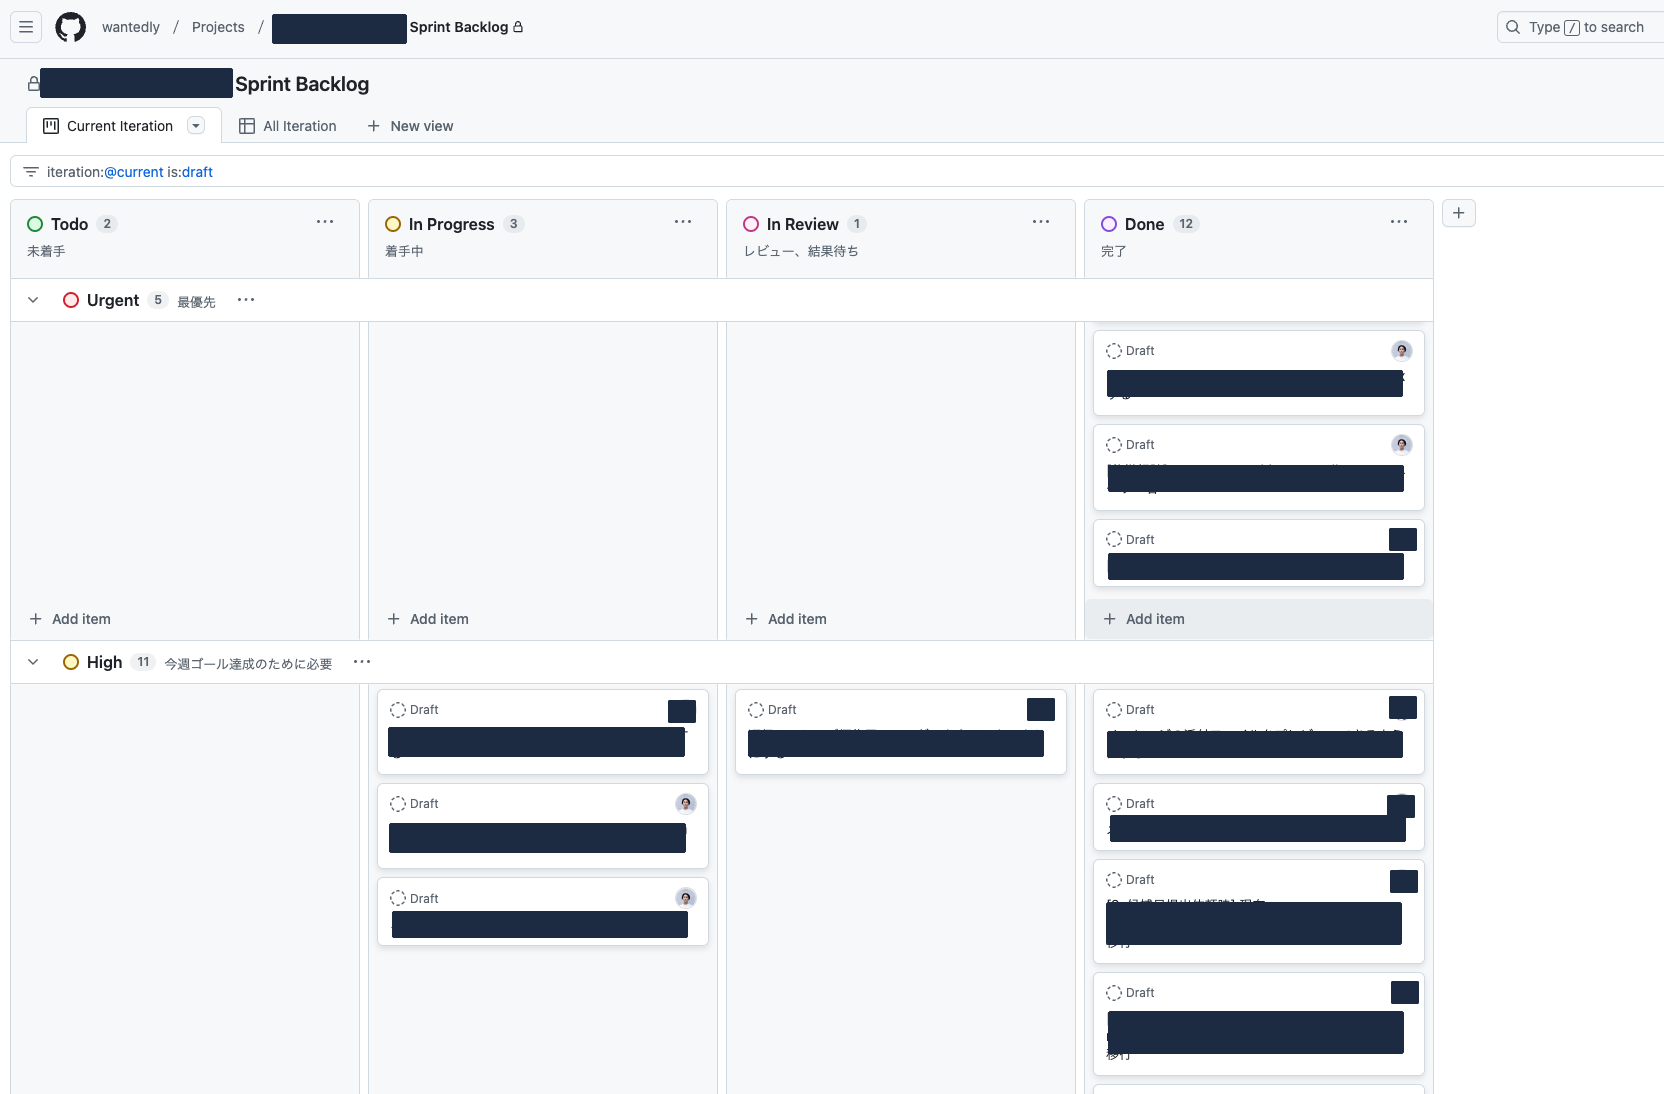Open the third draft card in Urgent Done
Screen dimensions: 1664x1094
(1259, 553)
